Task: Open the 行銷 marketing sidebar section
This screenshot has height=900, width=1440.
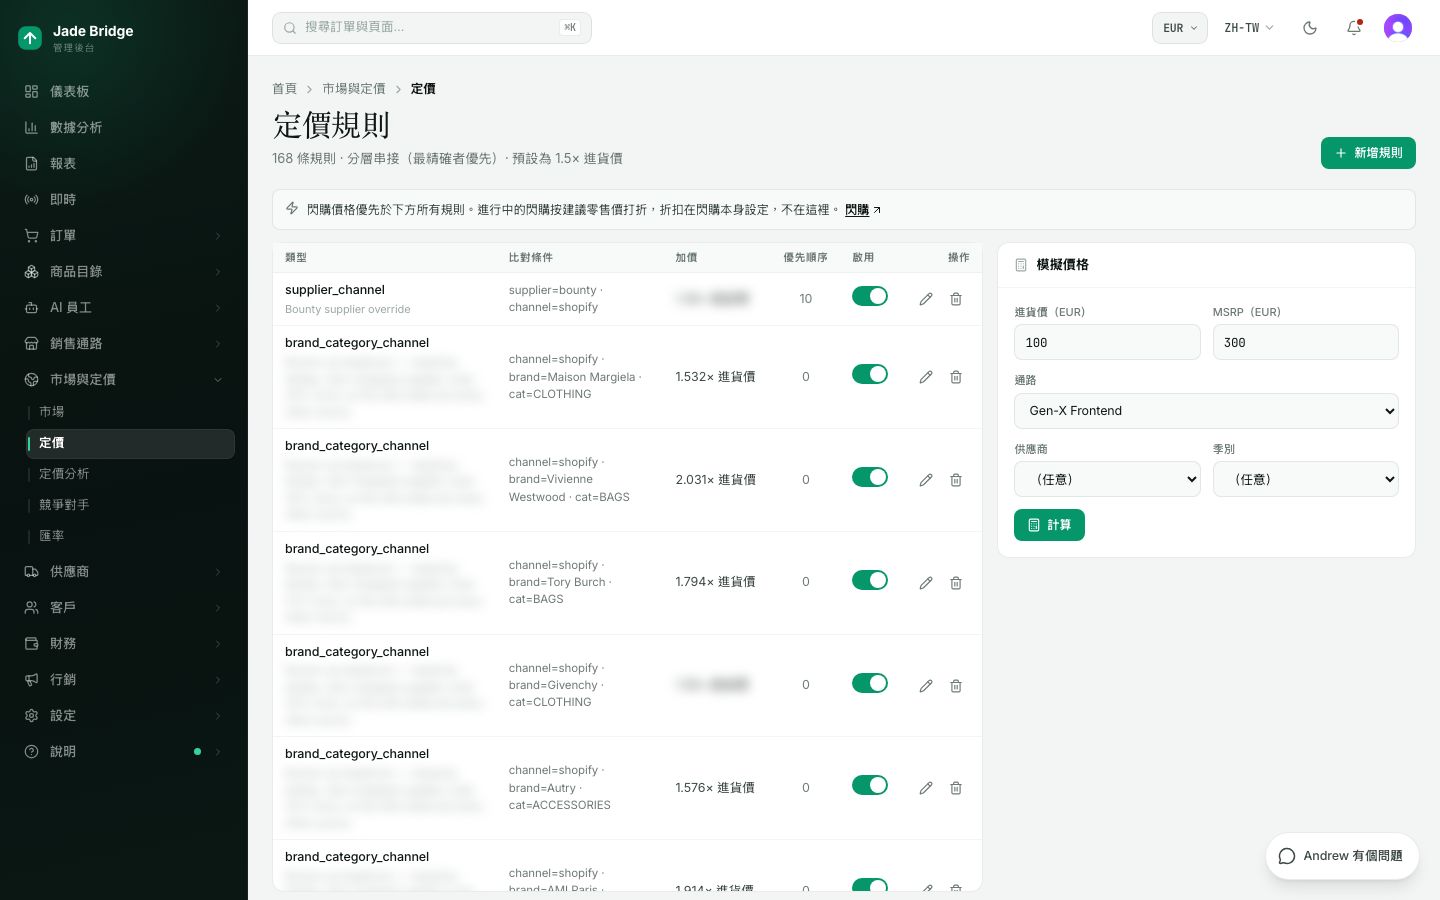Action: click(x=124, y=679)
